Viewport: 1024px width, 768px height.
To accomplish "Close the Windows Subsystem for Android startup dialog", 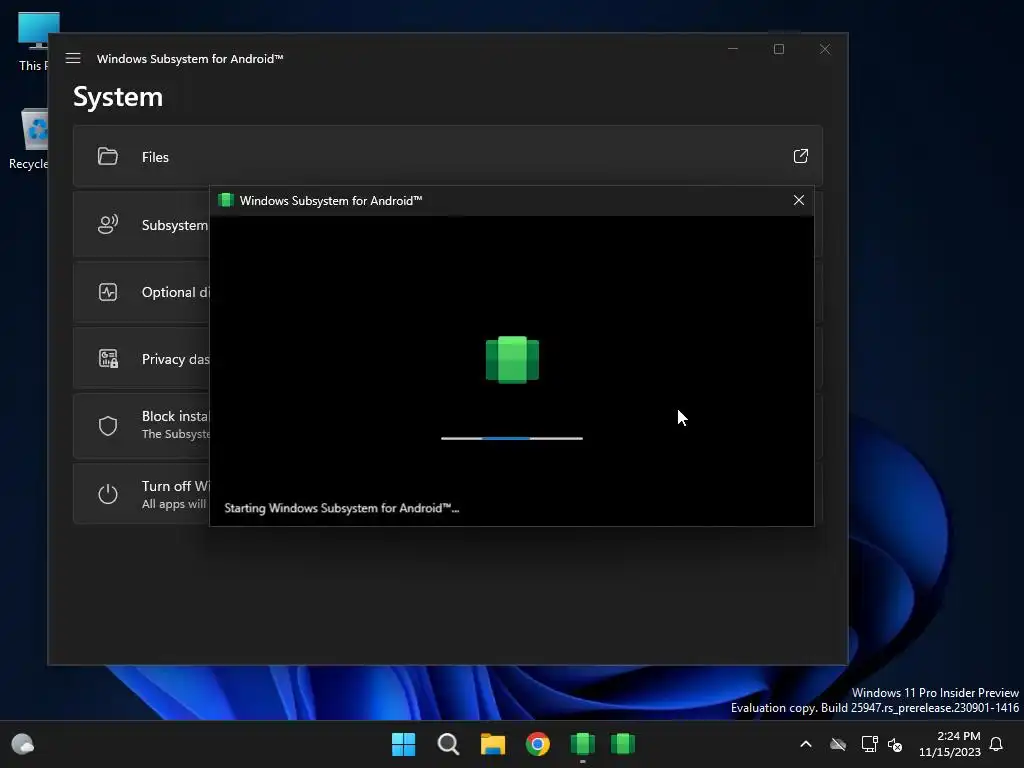I will [x=798, y=200].
